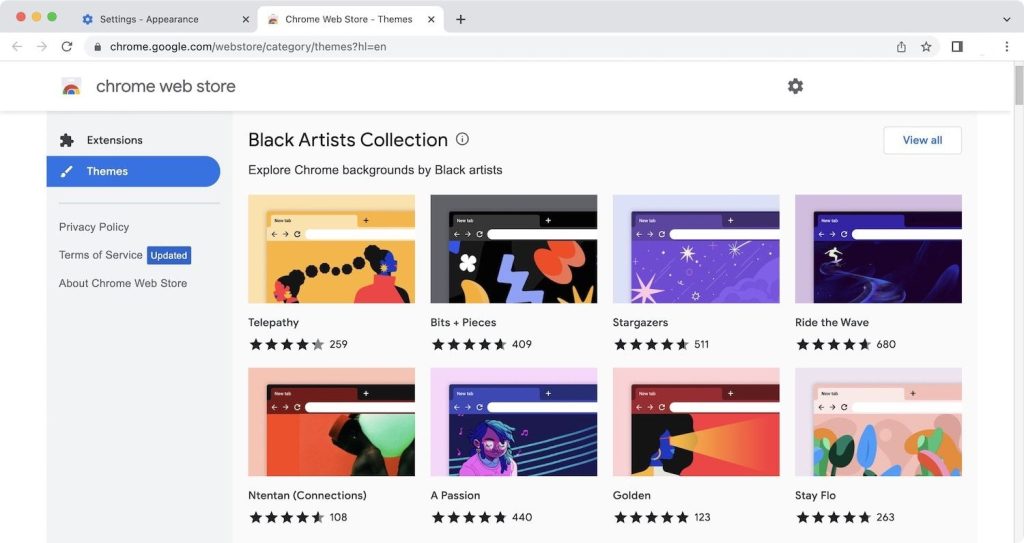Open the Stargazers theme thumbnail
This screenshot has width=1024, height=543.
[696, 249]
